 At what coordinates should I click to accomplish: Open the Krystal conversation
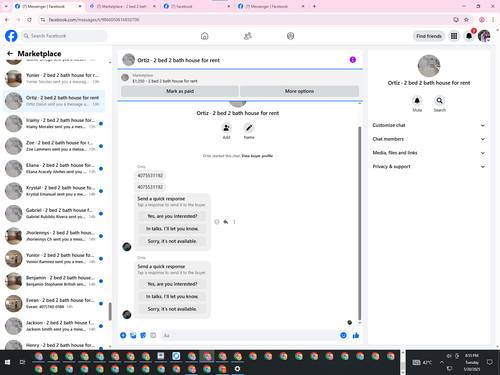[54, 191]
